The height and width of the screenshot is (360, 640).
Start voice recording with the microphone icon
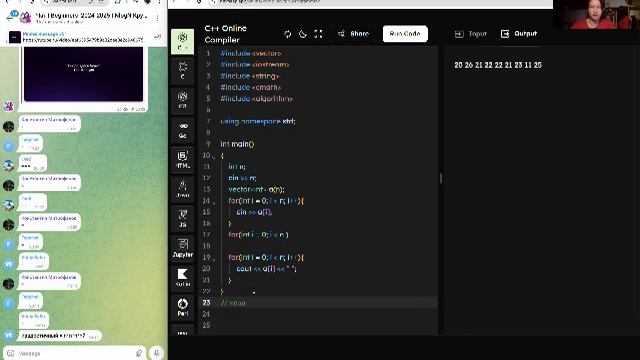(156, 353)
